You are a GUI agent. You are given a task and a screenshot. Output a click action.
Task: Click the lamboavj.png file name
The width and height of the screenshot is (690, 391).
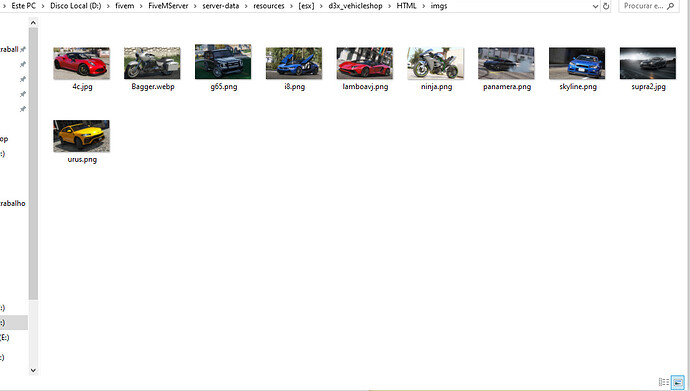pyautogui.click(x=365, y=87)
